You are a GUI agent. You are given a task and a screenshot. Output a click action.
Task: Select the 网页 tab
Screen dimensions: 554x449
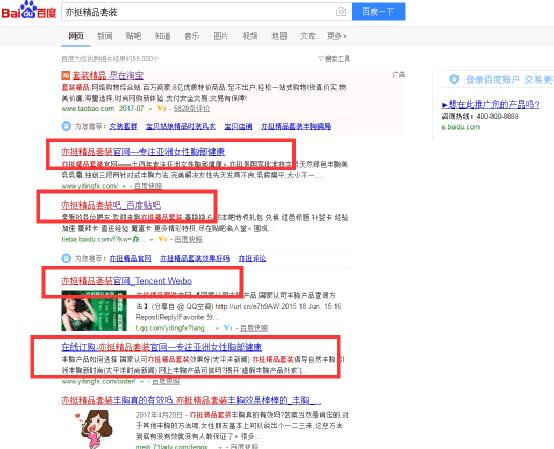coord(76,36)
